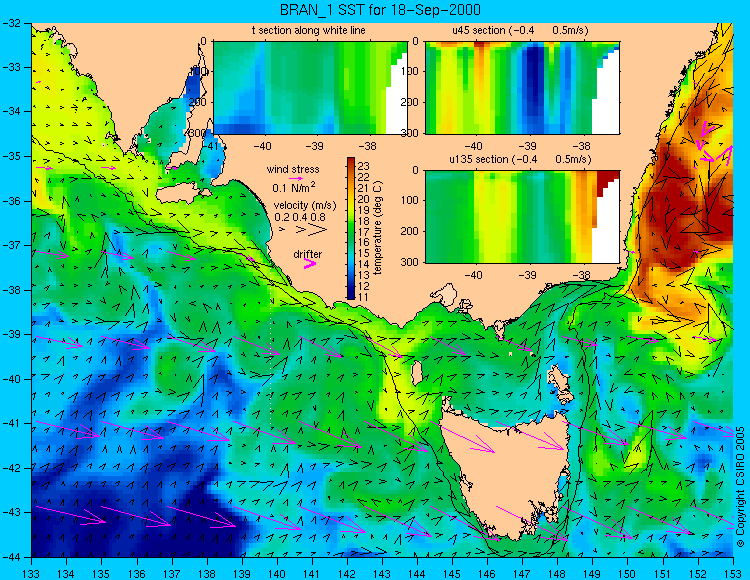Viewport: 750px width, 580px height.
Task: Click the title 'BRAN_1 SST for 18-Sep-2000'
Action: click(381, 10)
